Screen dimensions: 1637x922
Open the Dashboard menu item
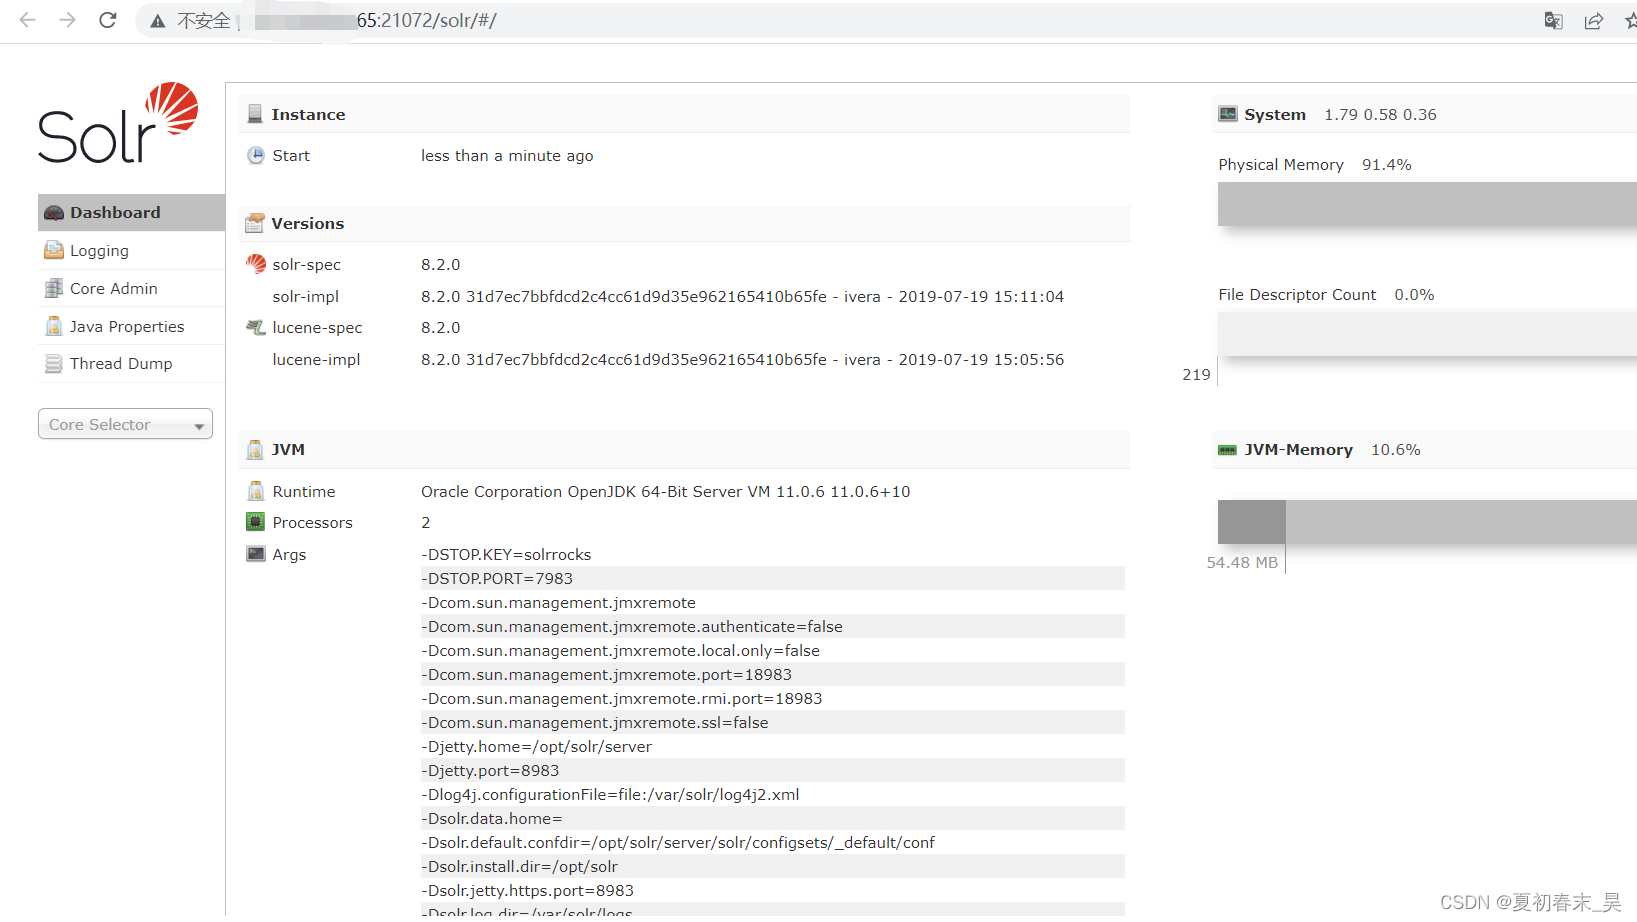pyautogui.click(x=131, y=213)
